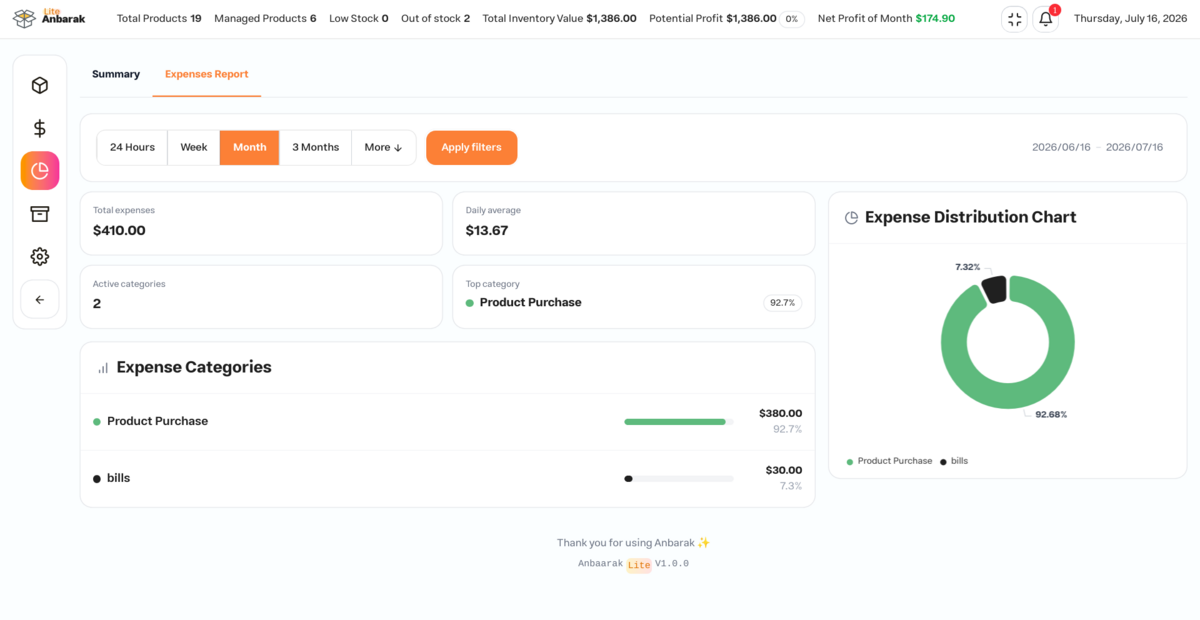Expand the More range dropdown
This screenshot has height=620, width=1200.
click(384, 147)
